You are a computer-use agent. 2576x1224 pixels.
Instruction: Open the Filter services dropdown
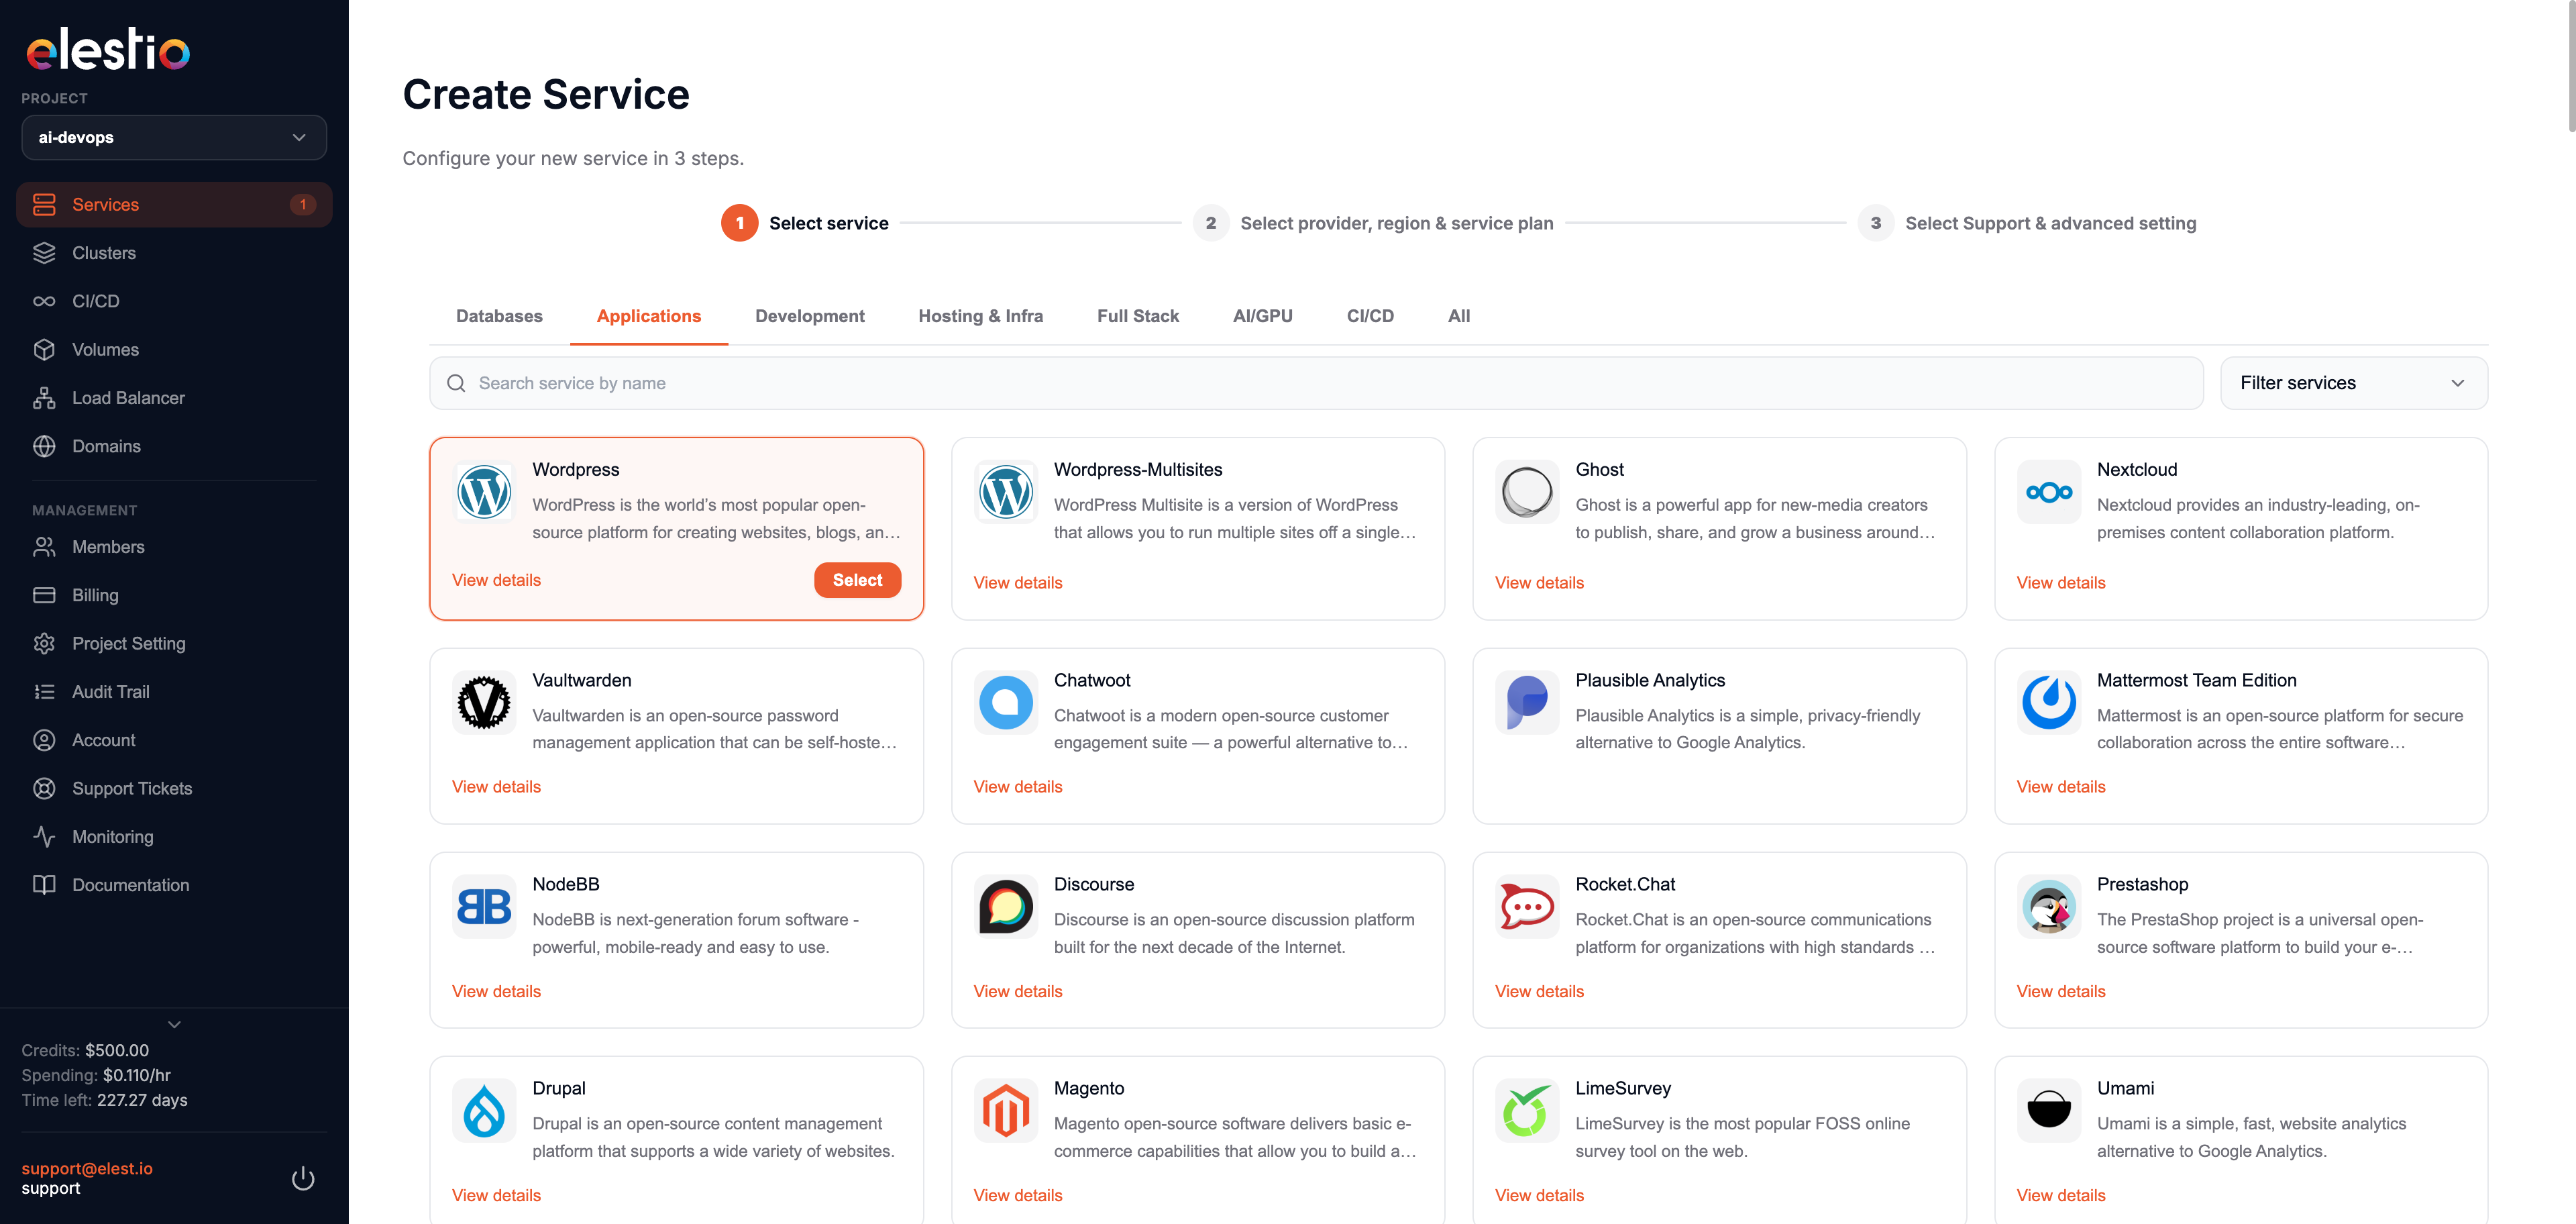pyautogui.click(x=2353, y=383)
